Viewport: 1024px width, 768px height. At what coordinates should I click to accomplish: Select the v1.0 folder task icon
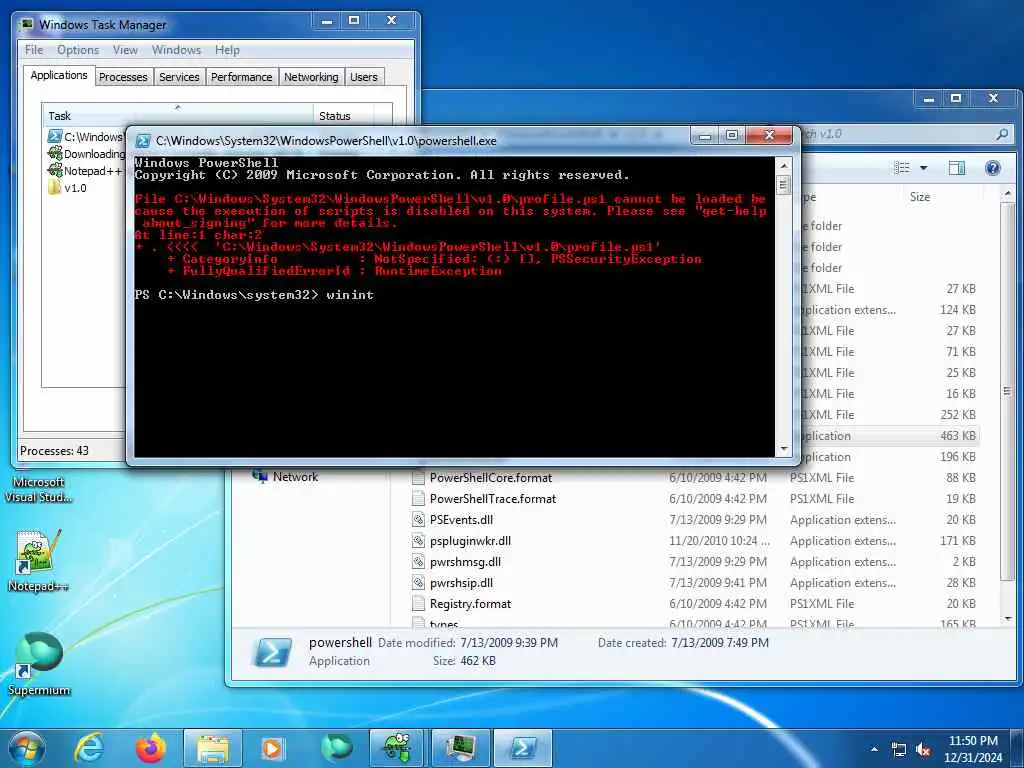tap(55, 187)
